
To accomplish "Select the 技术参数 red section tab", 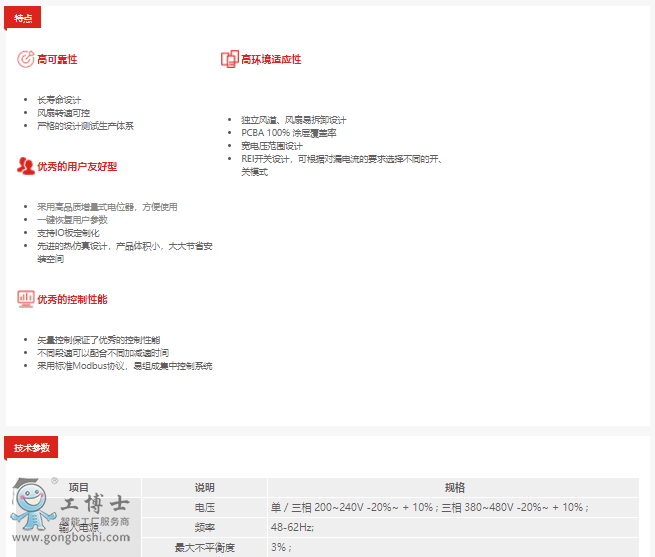I will 32,447.
